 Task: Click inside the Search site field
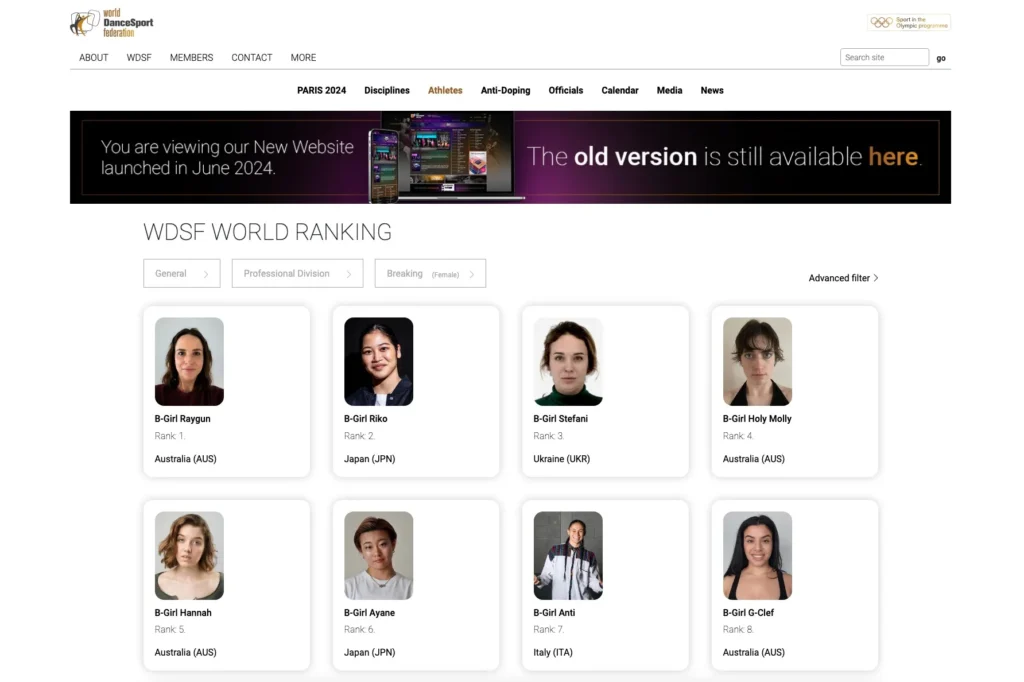pos(883,57)
